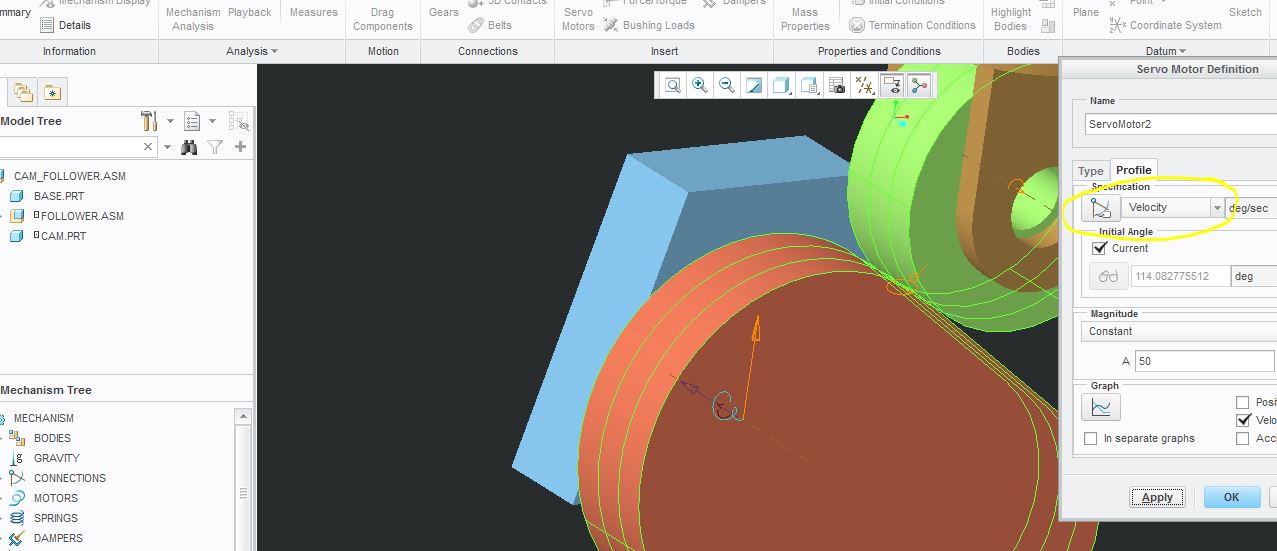Select CAM.PRT in the Model Tree

63,236
